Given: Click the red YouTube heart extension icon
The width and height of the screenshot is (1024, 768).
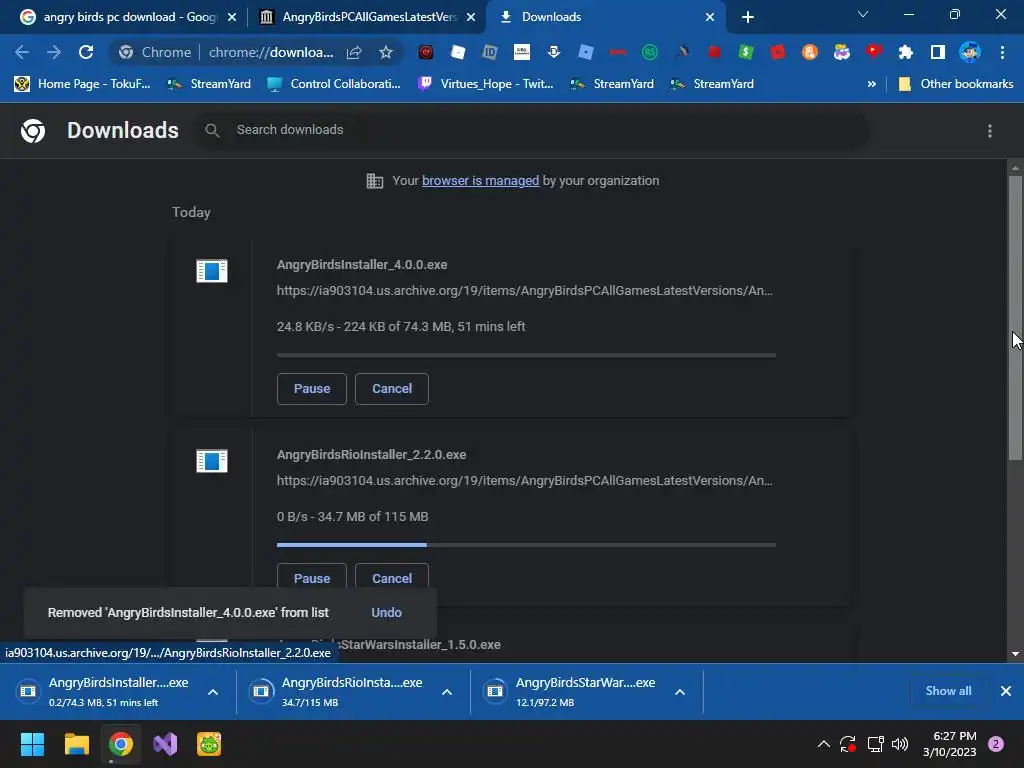Looking at the screenshot, I should click(874, 52).
